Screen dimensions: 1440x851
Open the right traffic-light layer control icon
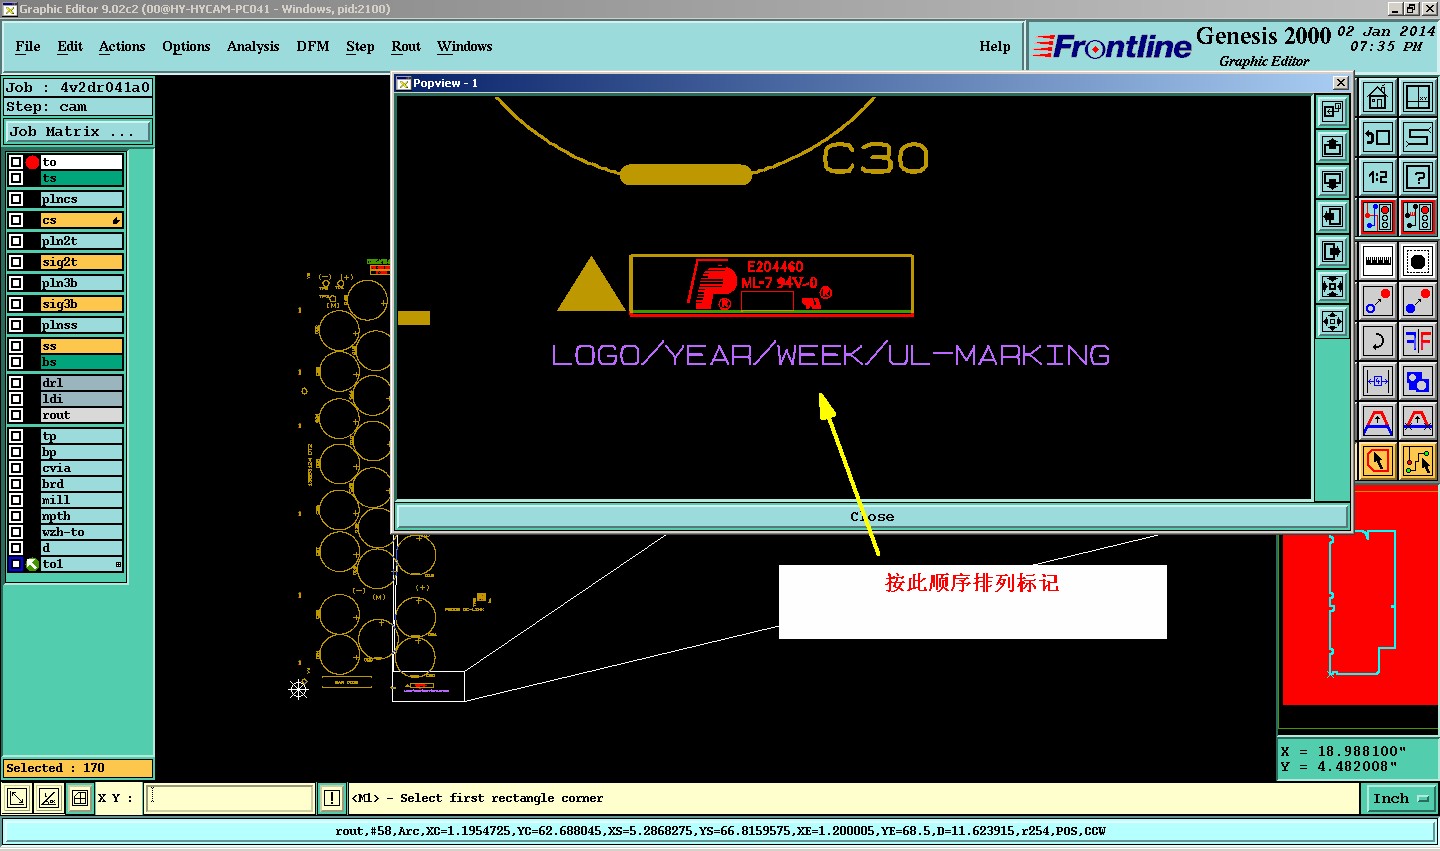tap(1418, 217)
